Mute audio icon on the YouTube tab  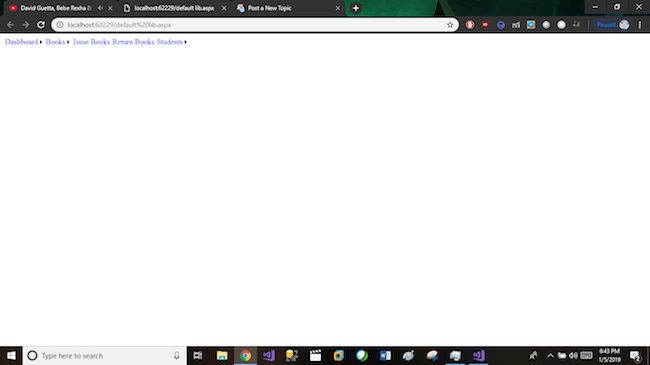(x=100, y=8)
